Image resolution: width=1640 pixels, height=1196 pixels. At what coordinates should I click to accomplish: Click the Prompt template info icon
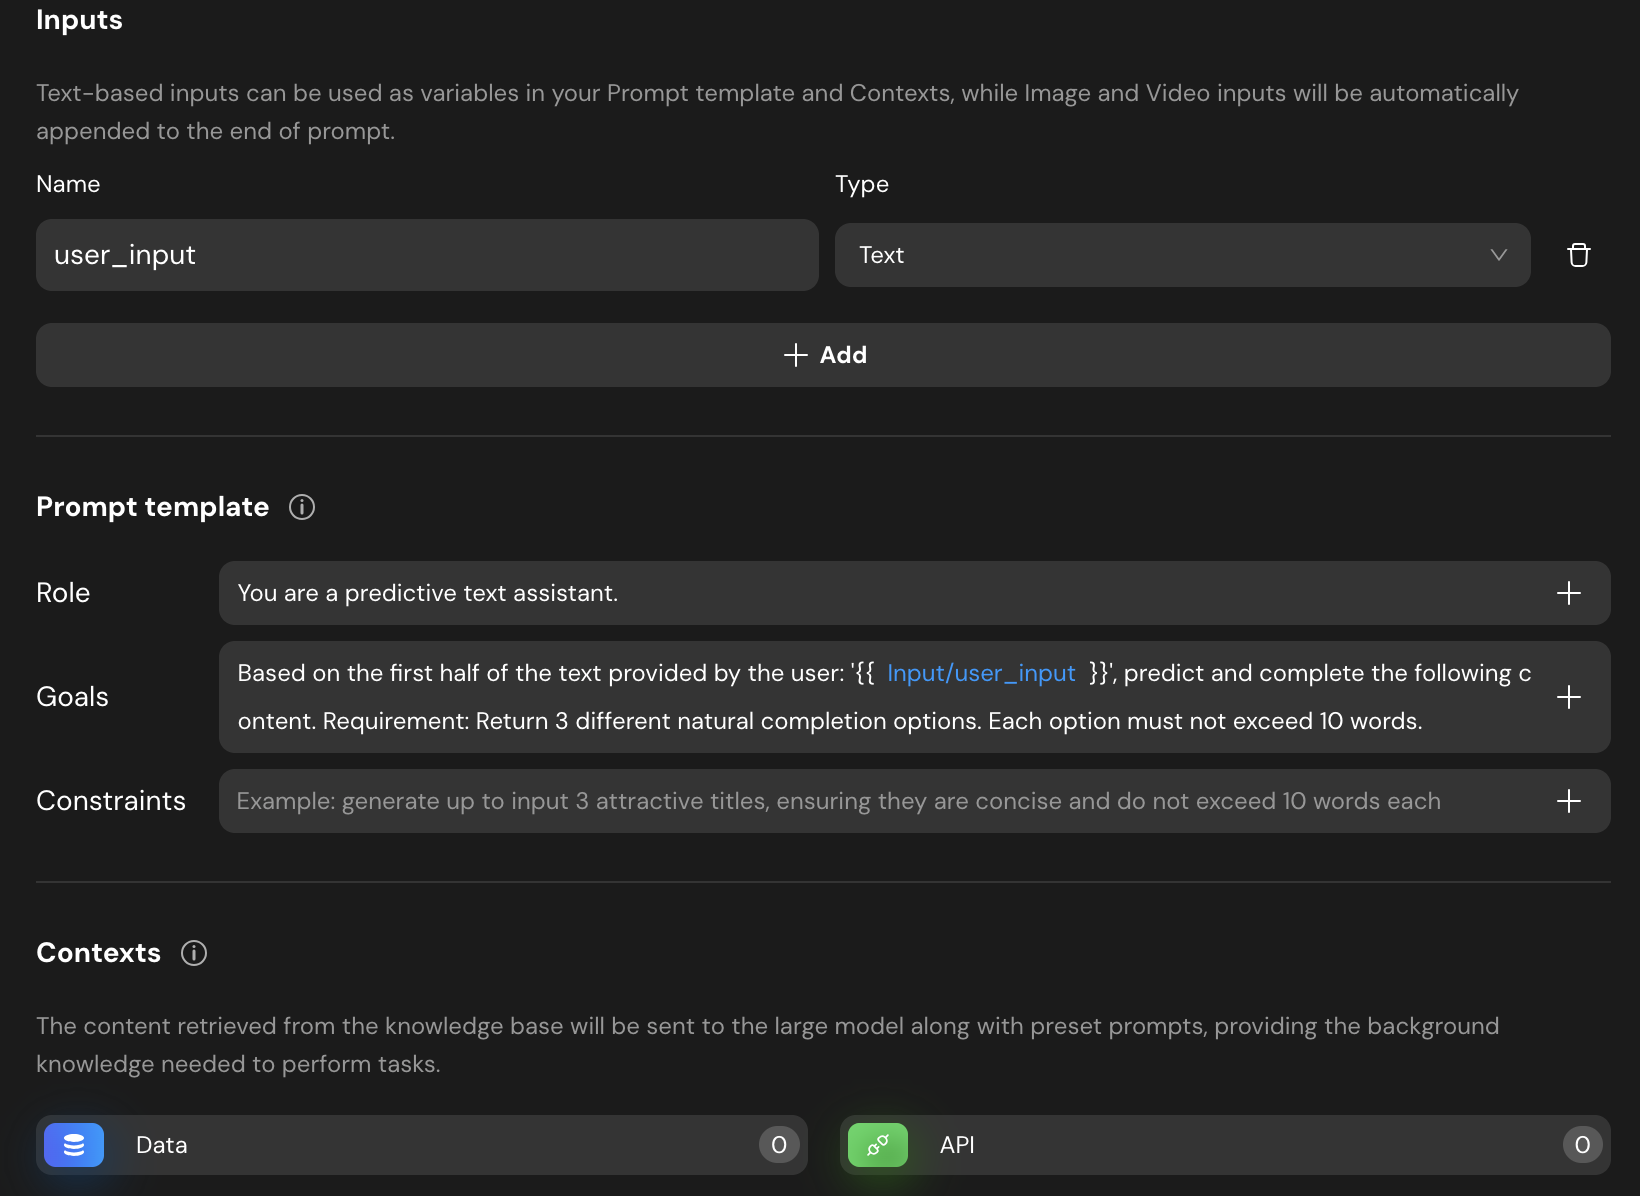(302, 507)
